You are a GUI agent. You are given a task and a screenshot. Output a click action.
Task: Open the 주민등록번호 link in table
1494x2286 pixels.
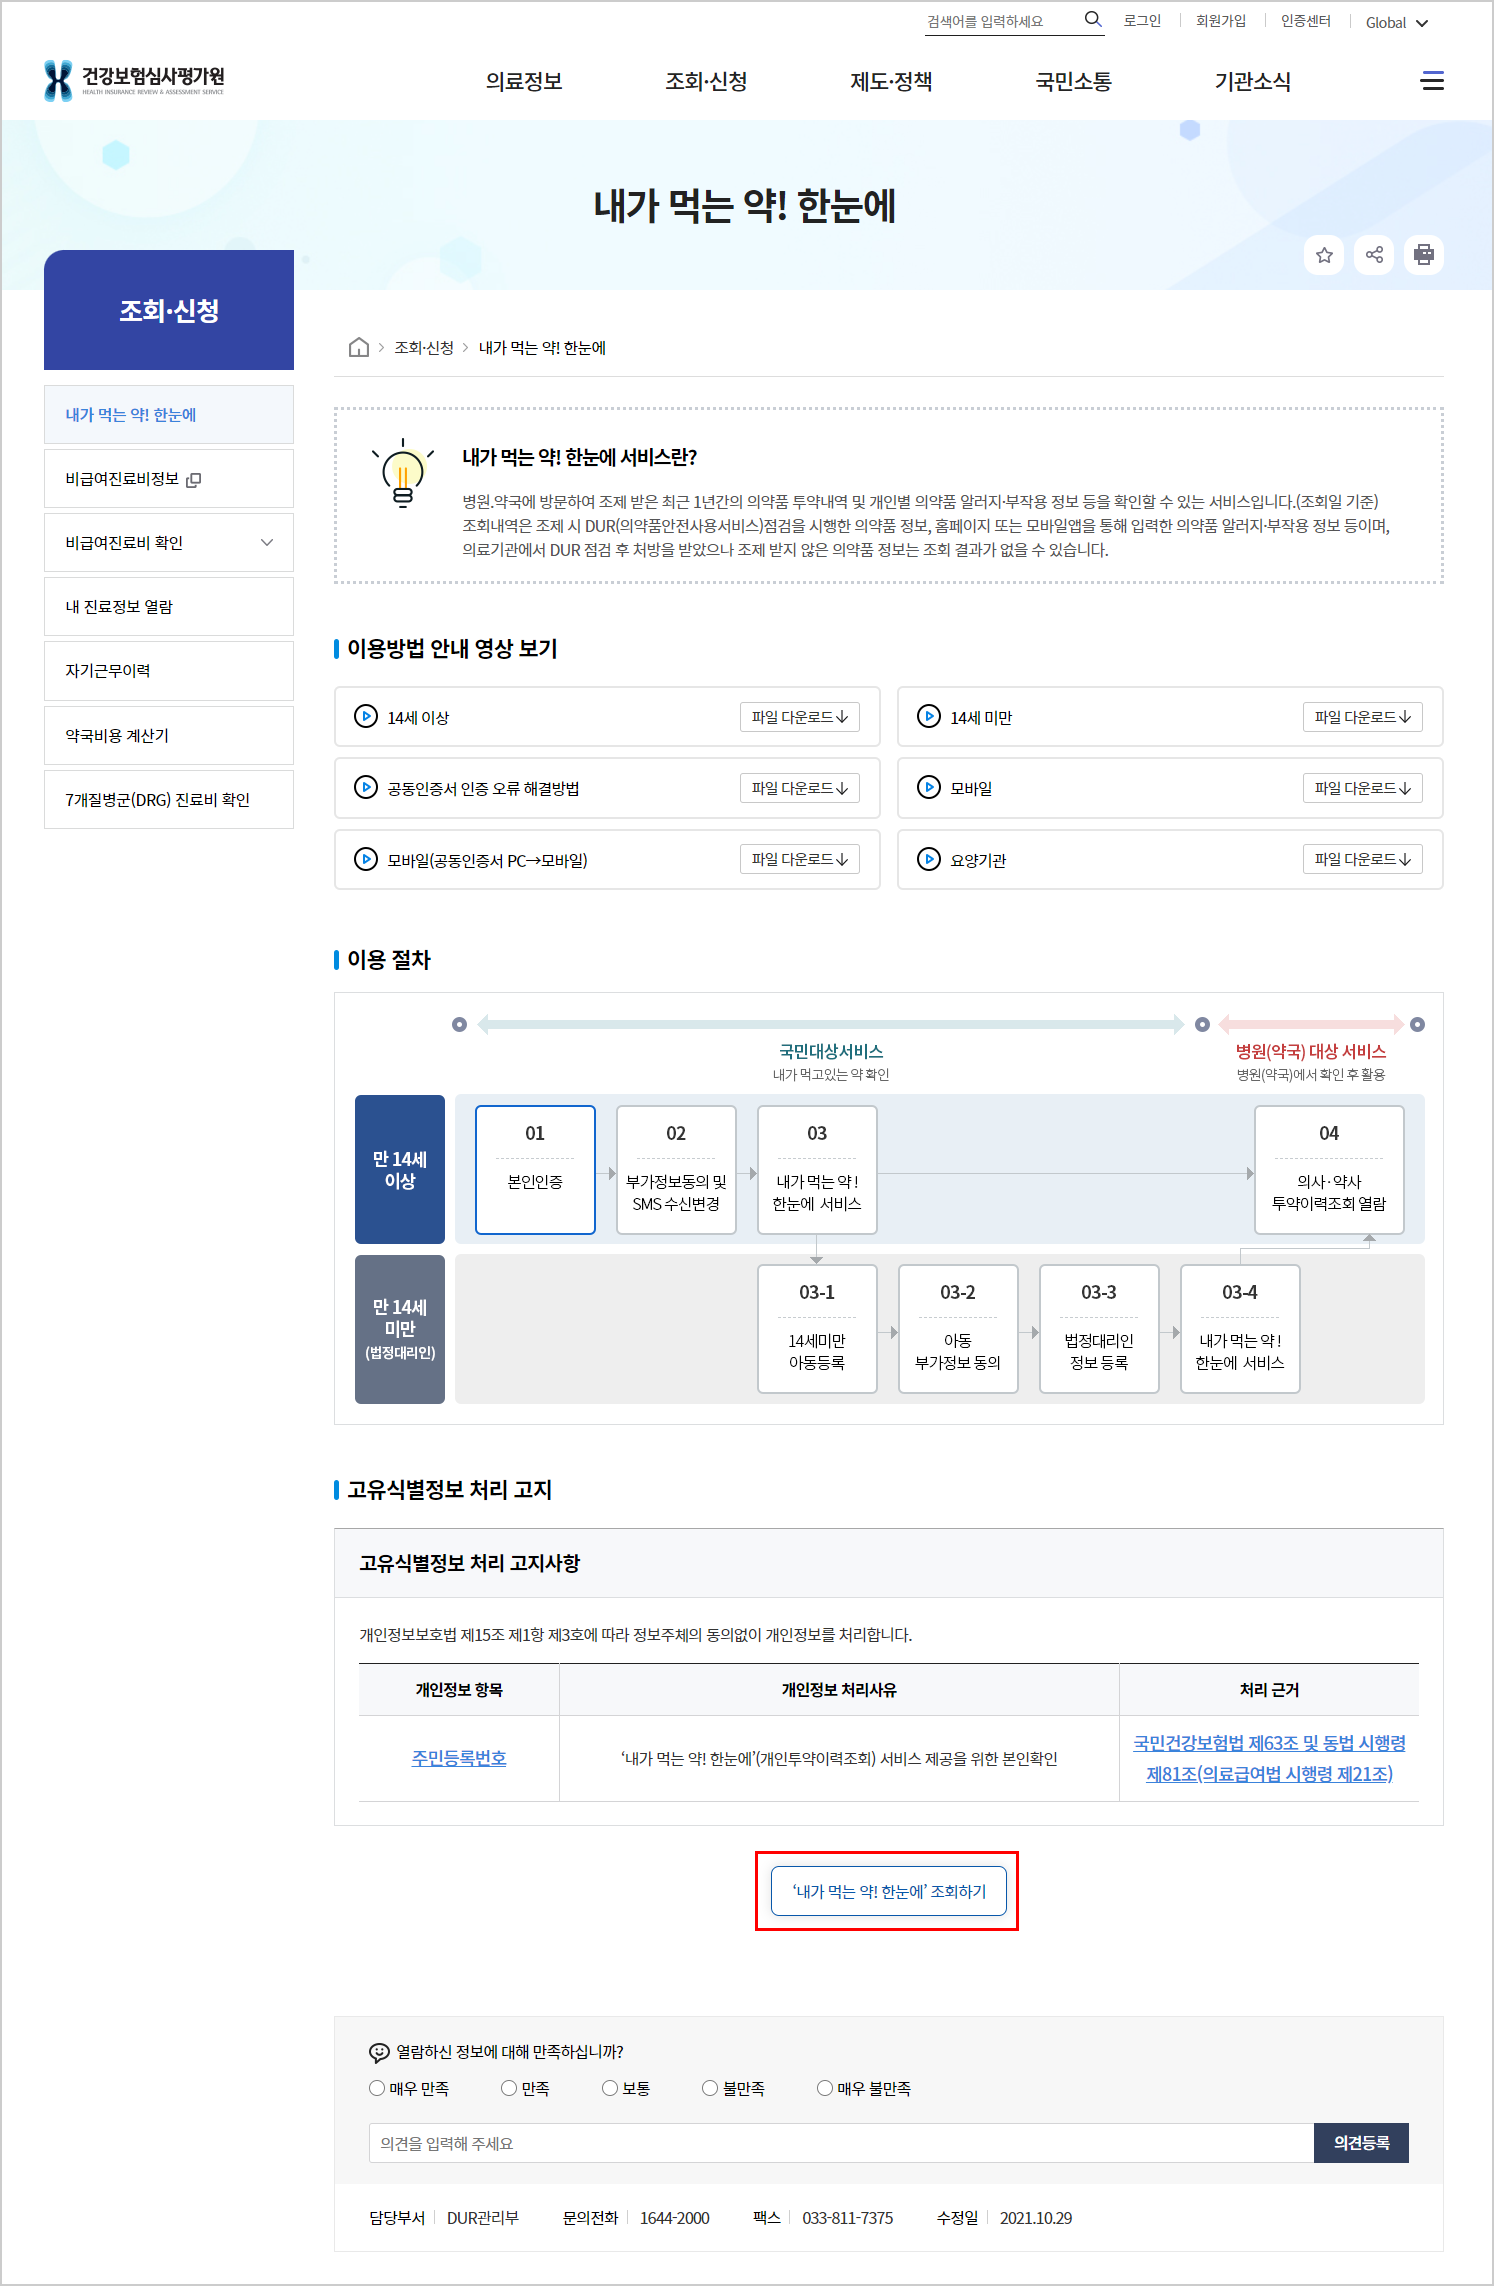459,1758
